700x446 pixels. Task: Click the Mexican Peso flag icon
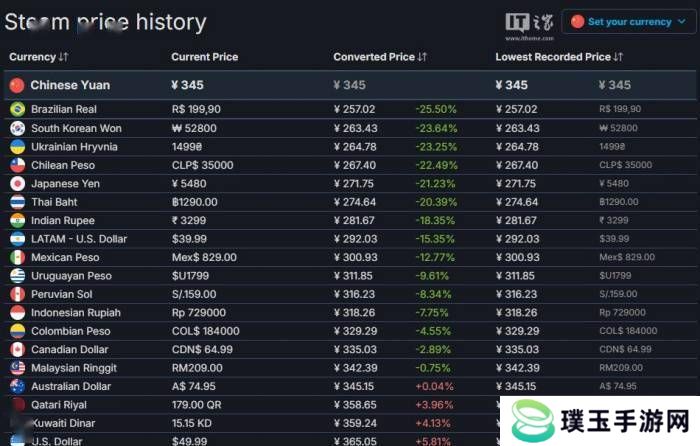(x=17, y=258)
